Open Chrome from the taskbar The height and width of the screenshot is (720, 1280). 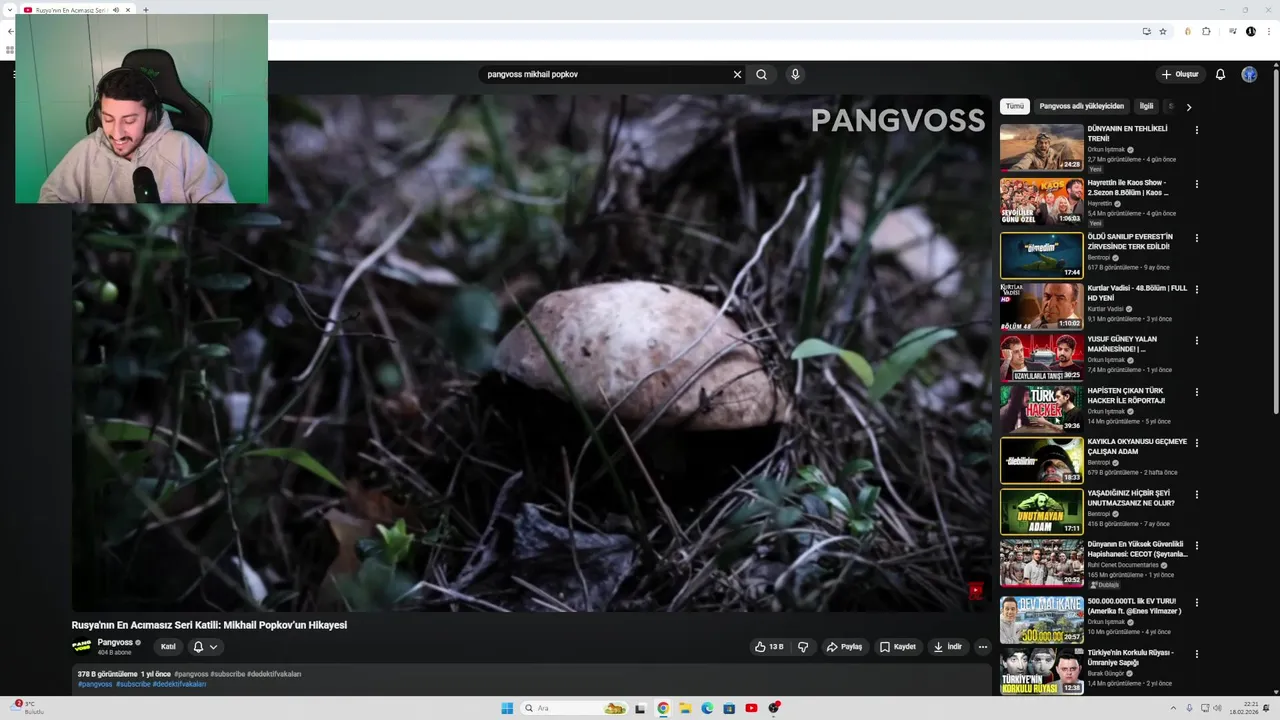point(663,708)
